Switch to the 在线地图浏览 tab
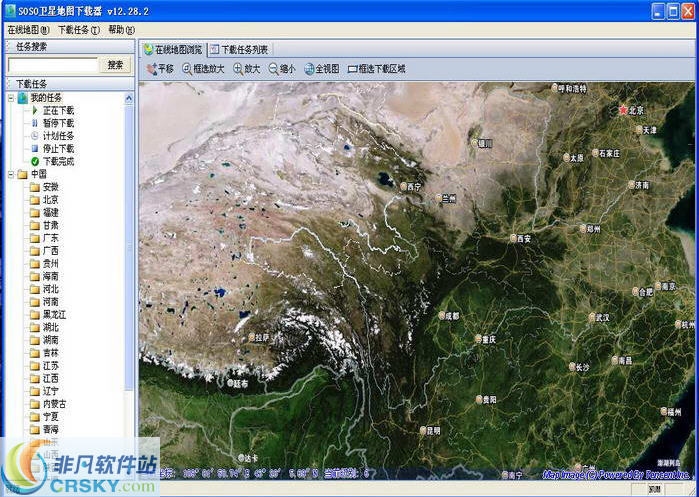Viewport: 699px width, 497px height. (173, 49)
